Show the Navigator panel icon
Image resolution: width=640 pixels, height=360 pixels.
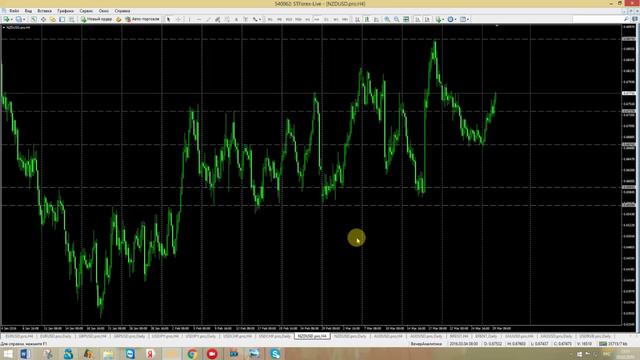(x=53, y=19)
